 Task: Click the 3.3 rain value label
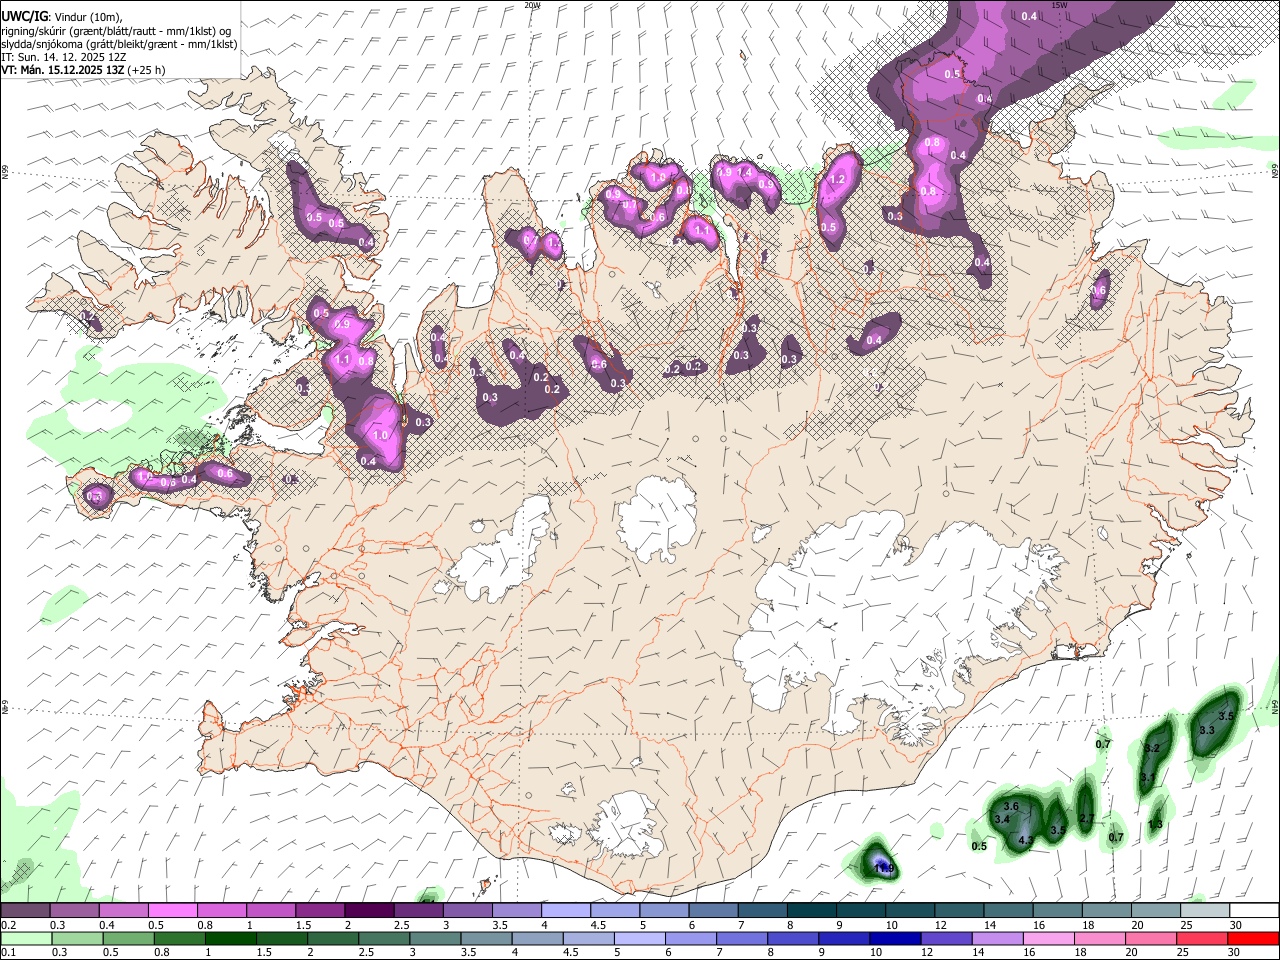point(1207,730)
